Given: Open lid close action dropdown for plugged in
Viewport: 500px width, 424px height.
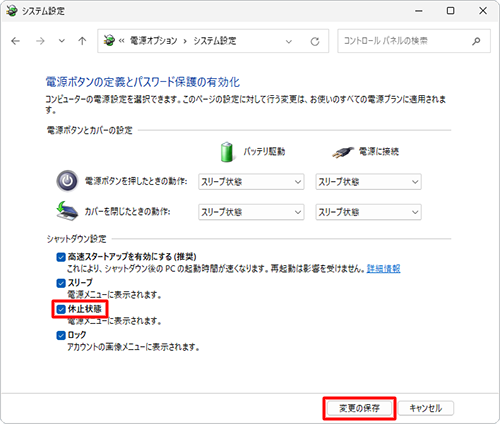Looking at the screenshot, I should 368,212.
